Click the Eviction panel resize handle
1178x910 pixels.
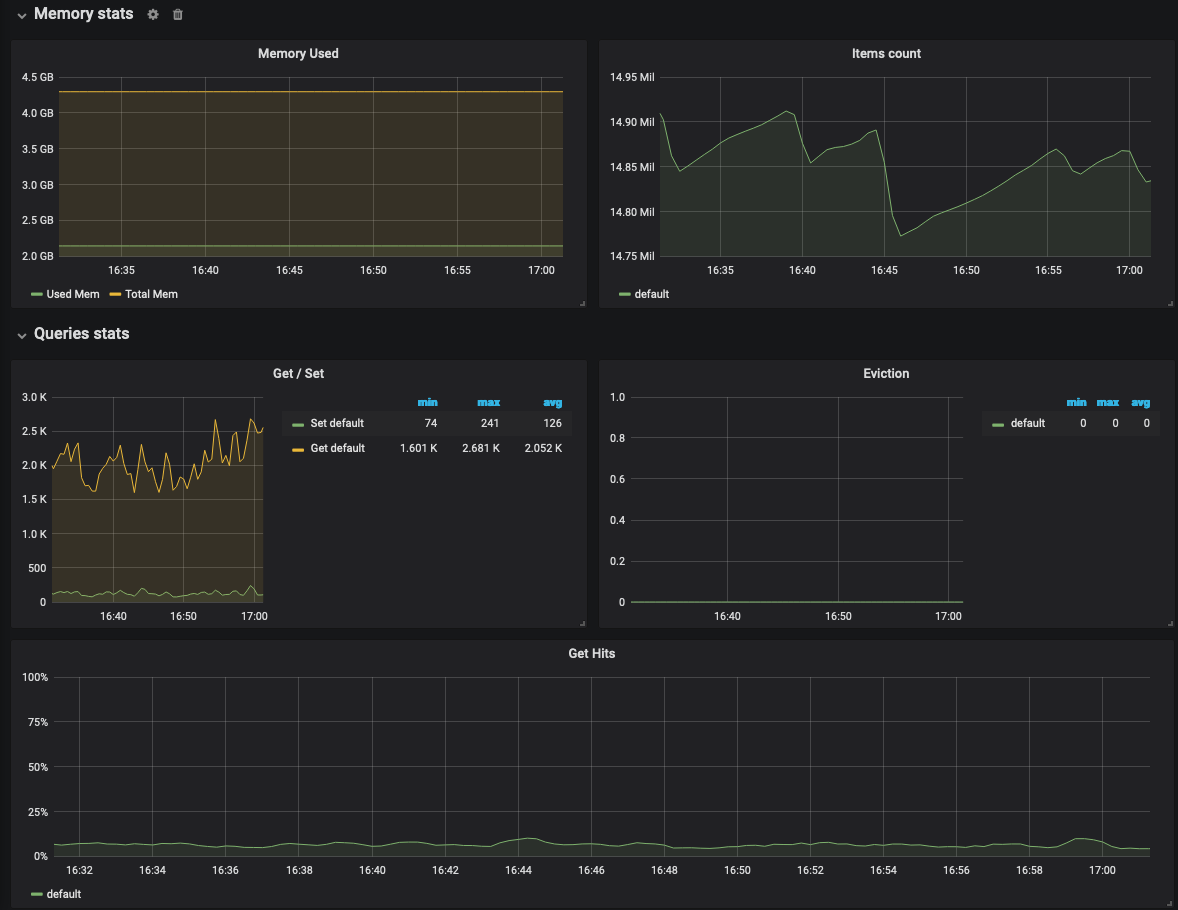pyautogui.click(x=1170, y=623)
